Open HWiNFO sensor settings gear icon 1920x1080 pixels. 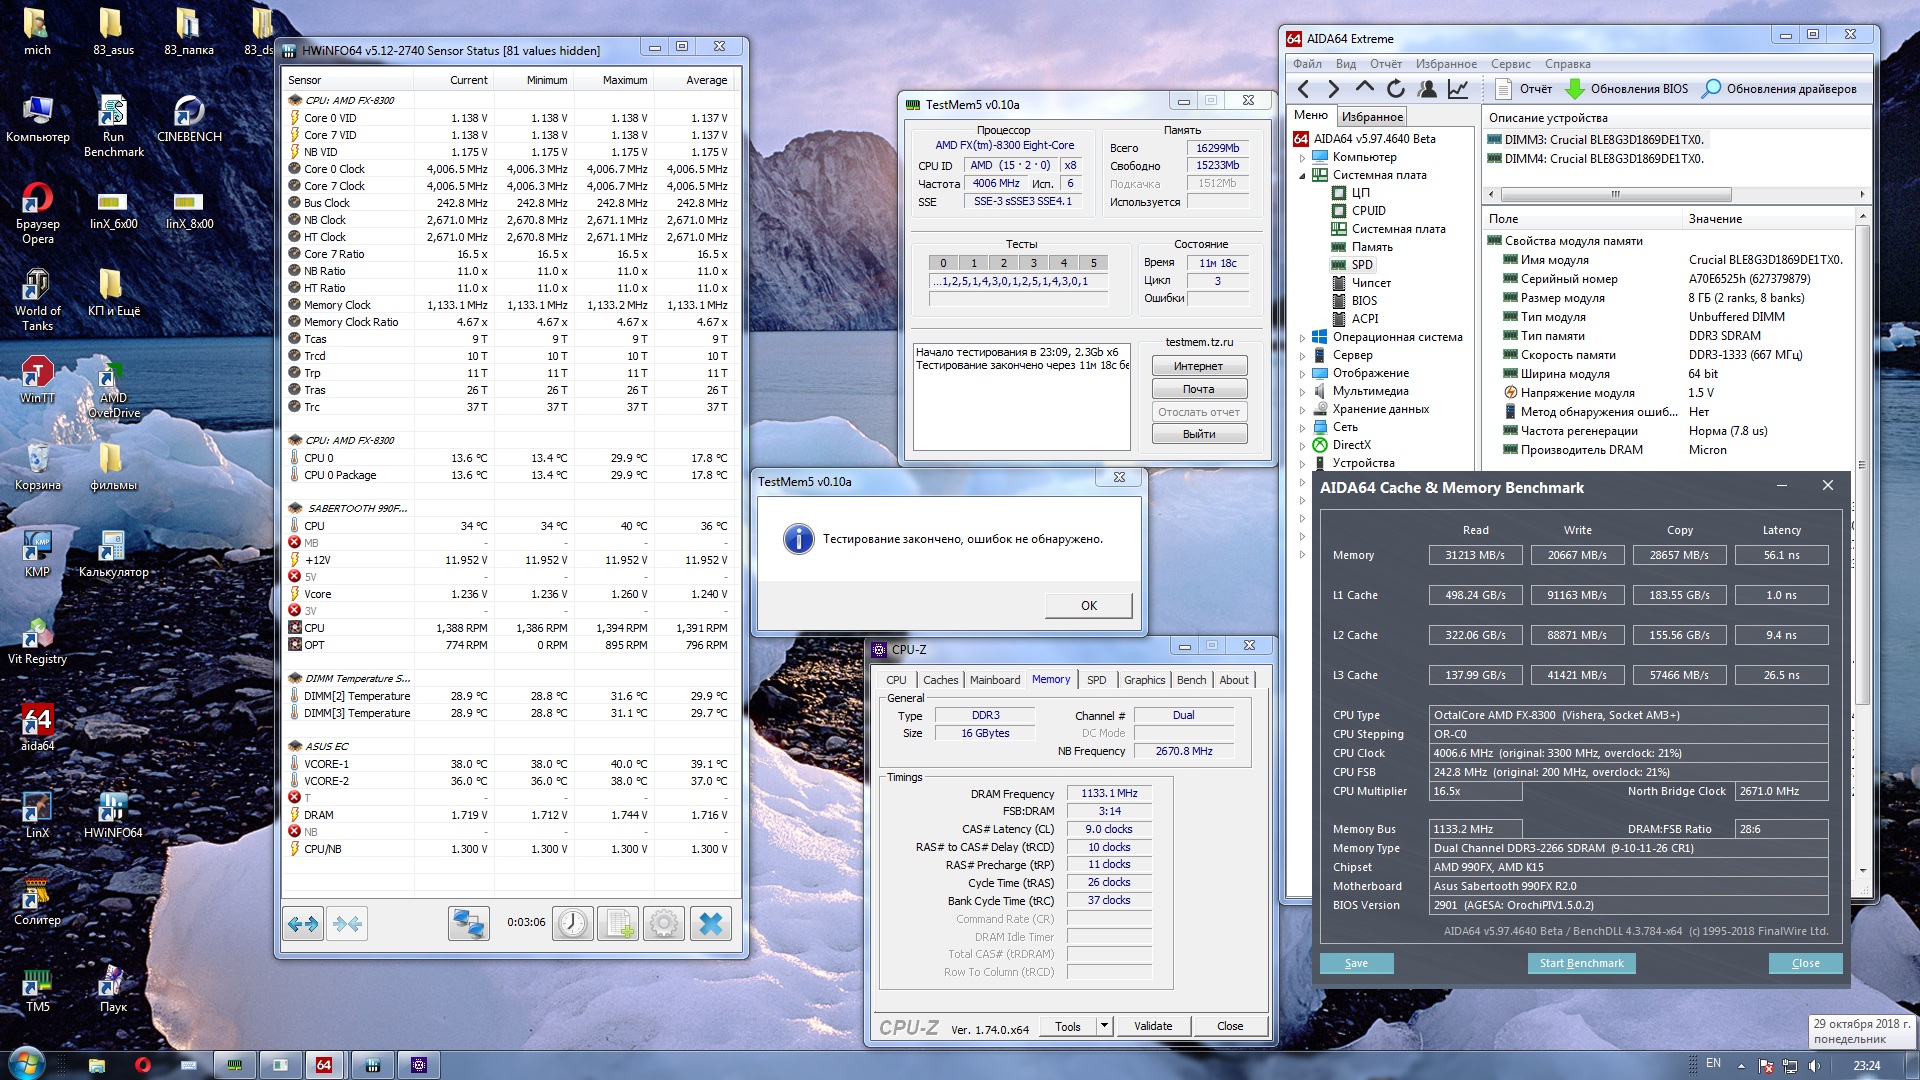pyautogui.click(x=664, y=924)
